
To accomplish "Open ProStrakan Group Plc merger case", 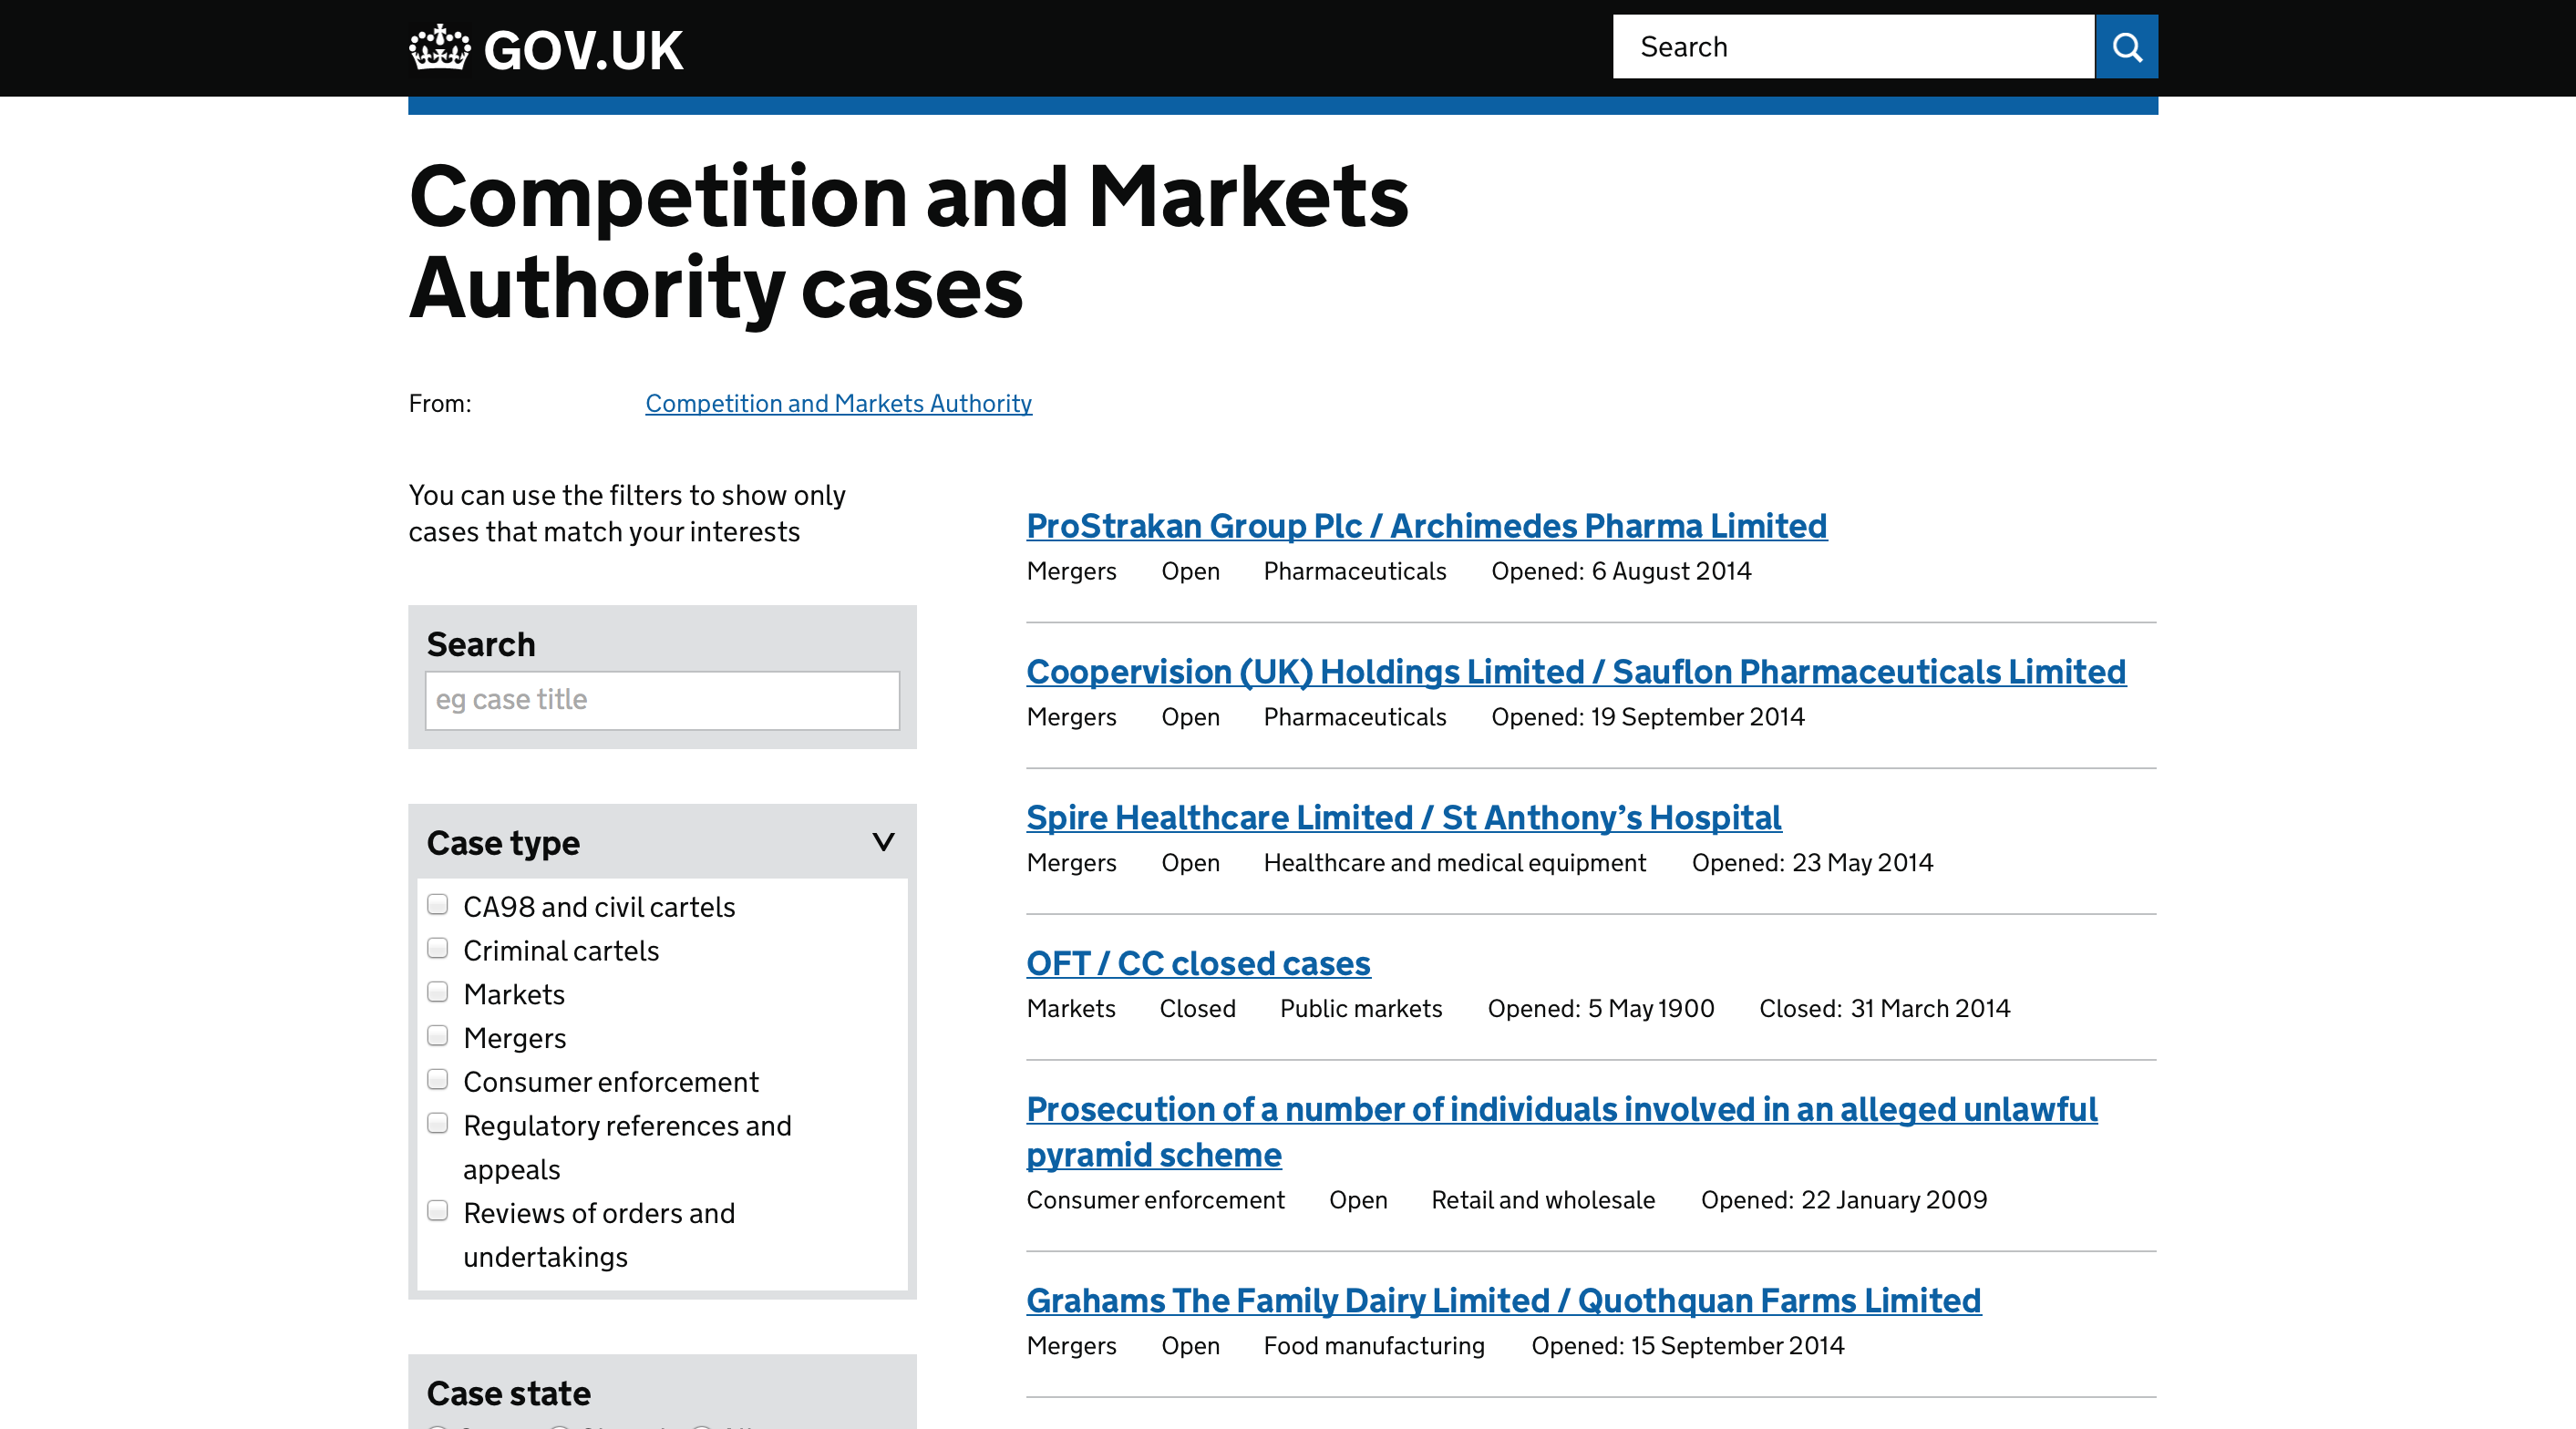I will (1427, 524).
